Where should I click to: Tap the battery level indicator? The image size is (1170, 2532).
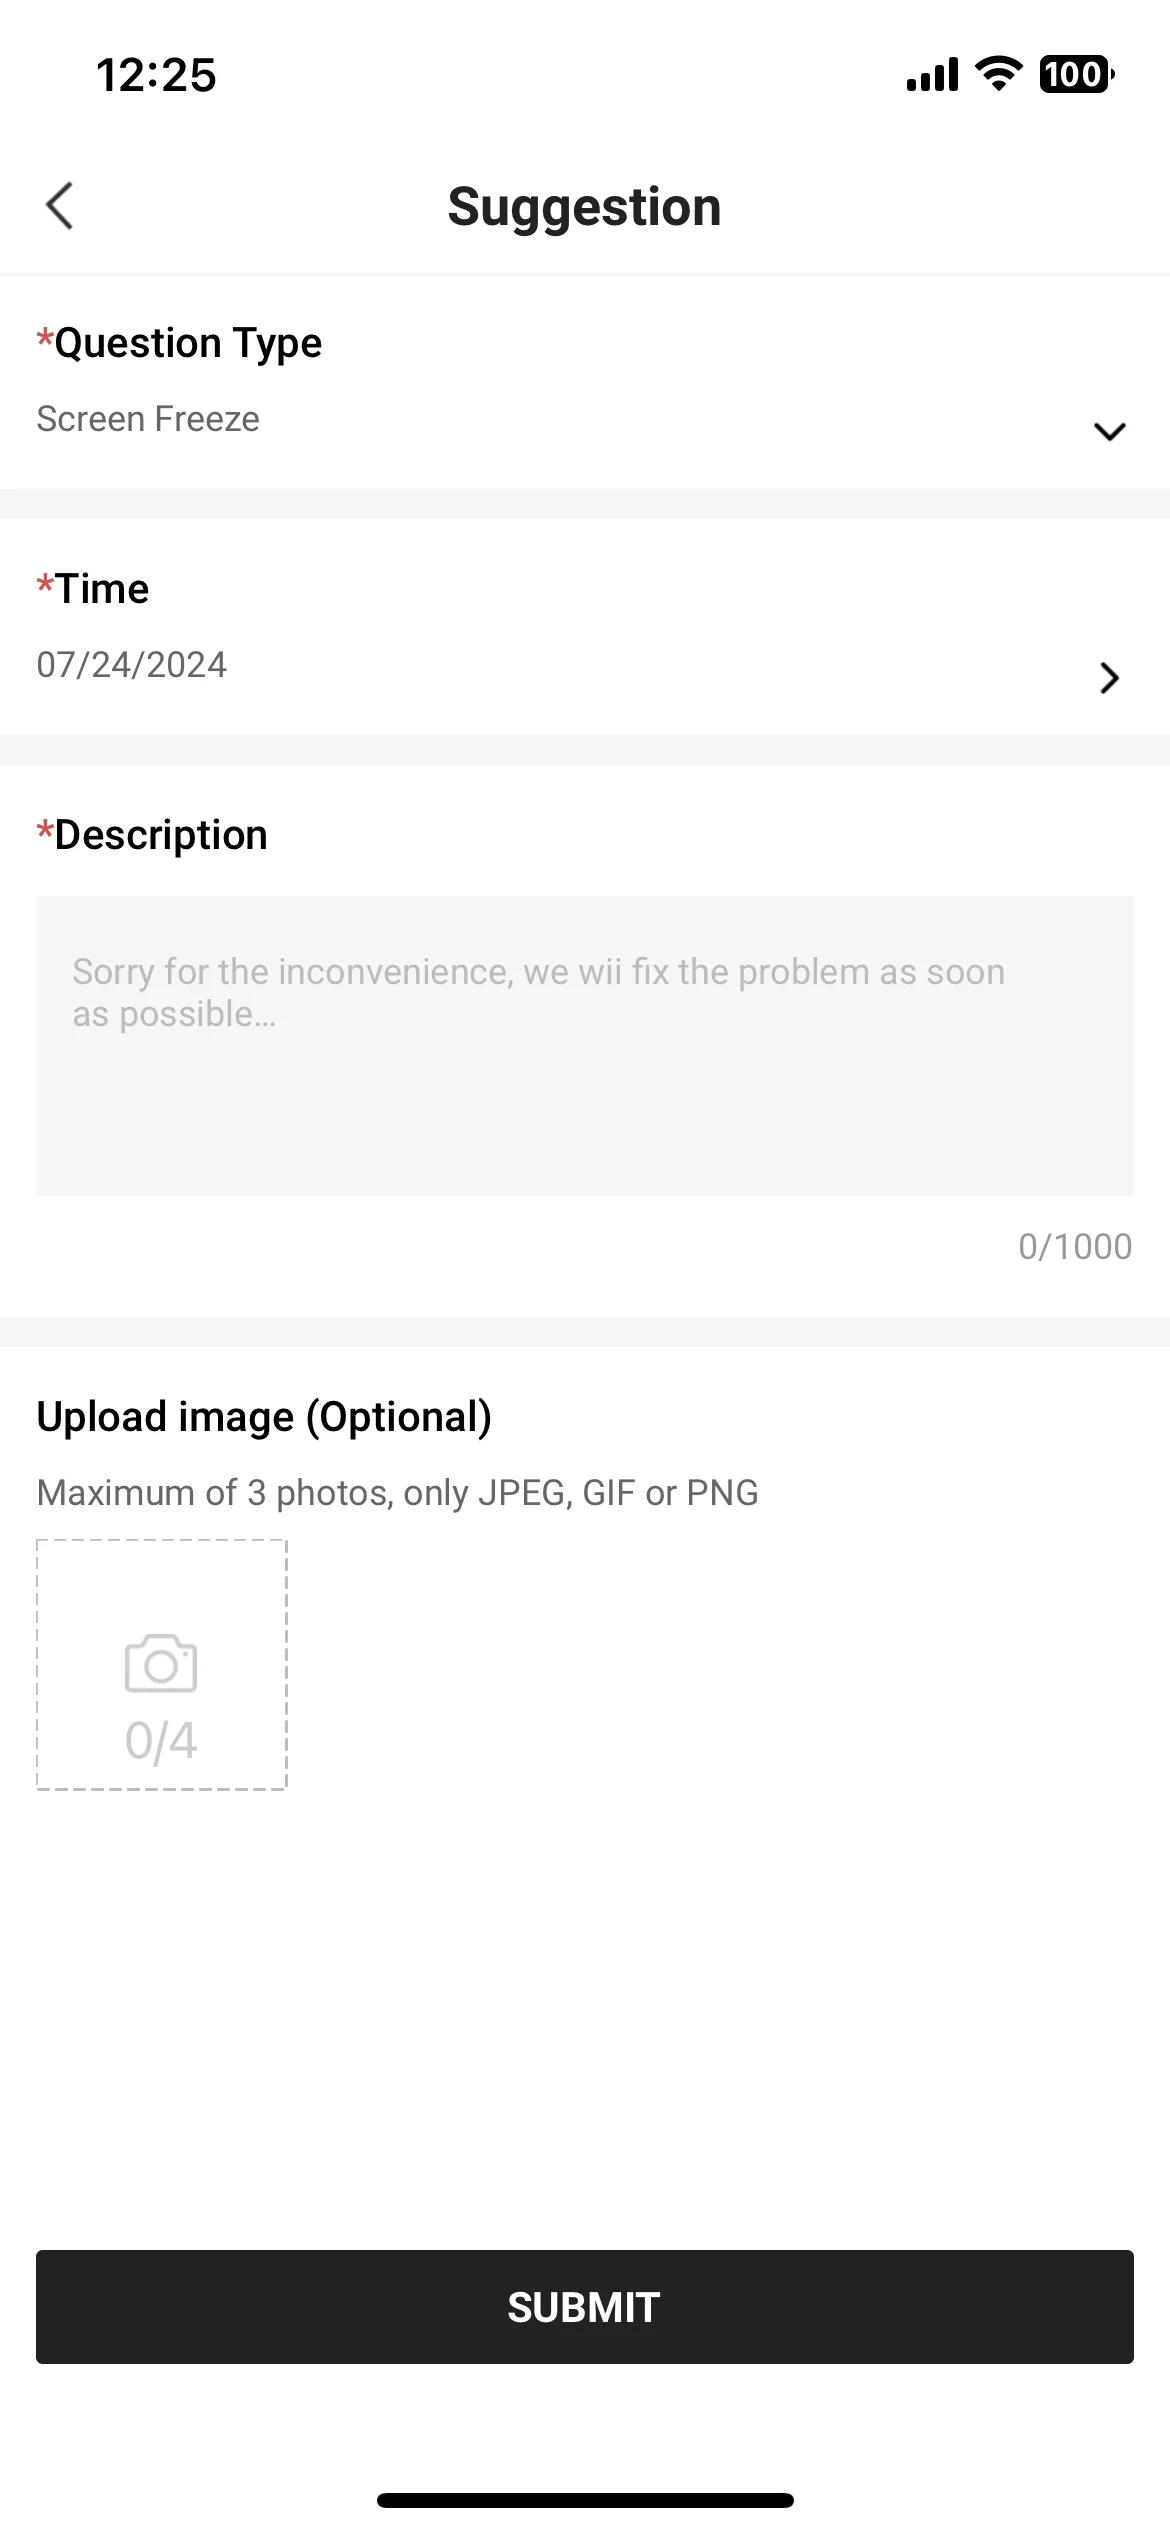pyautogui.click(x=1076, y=75)
